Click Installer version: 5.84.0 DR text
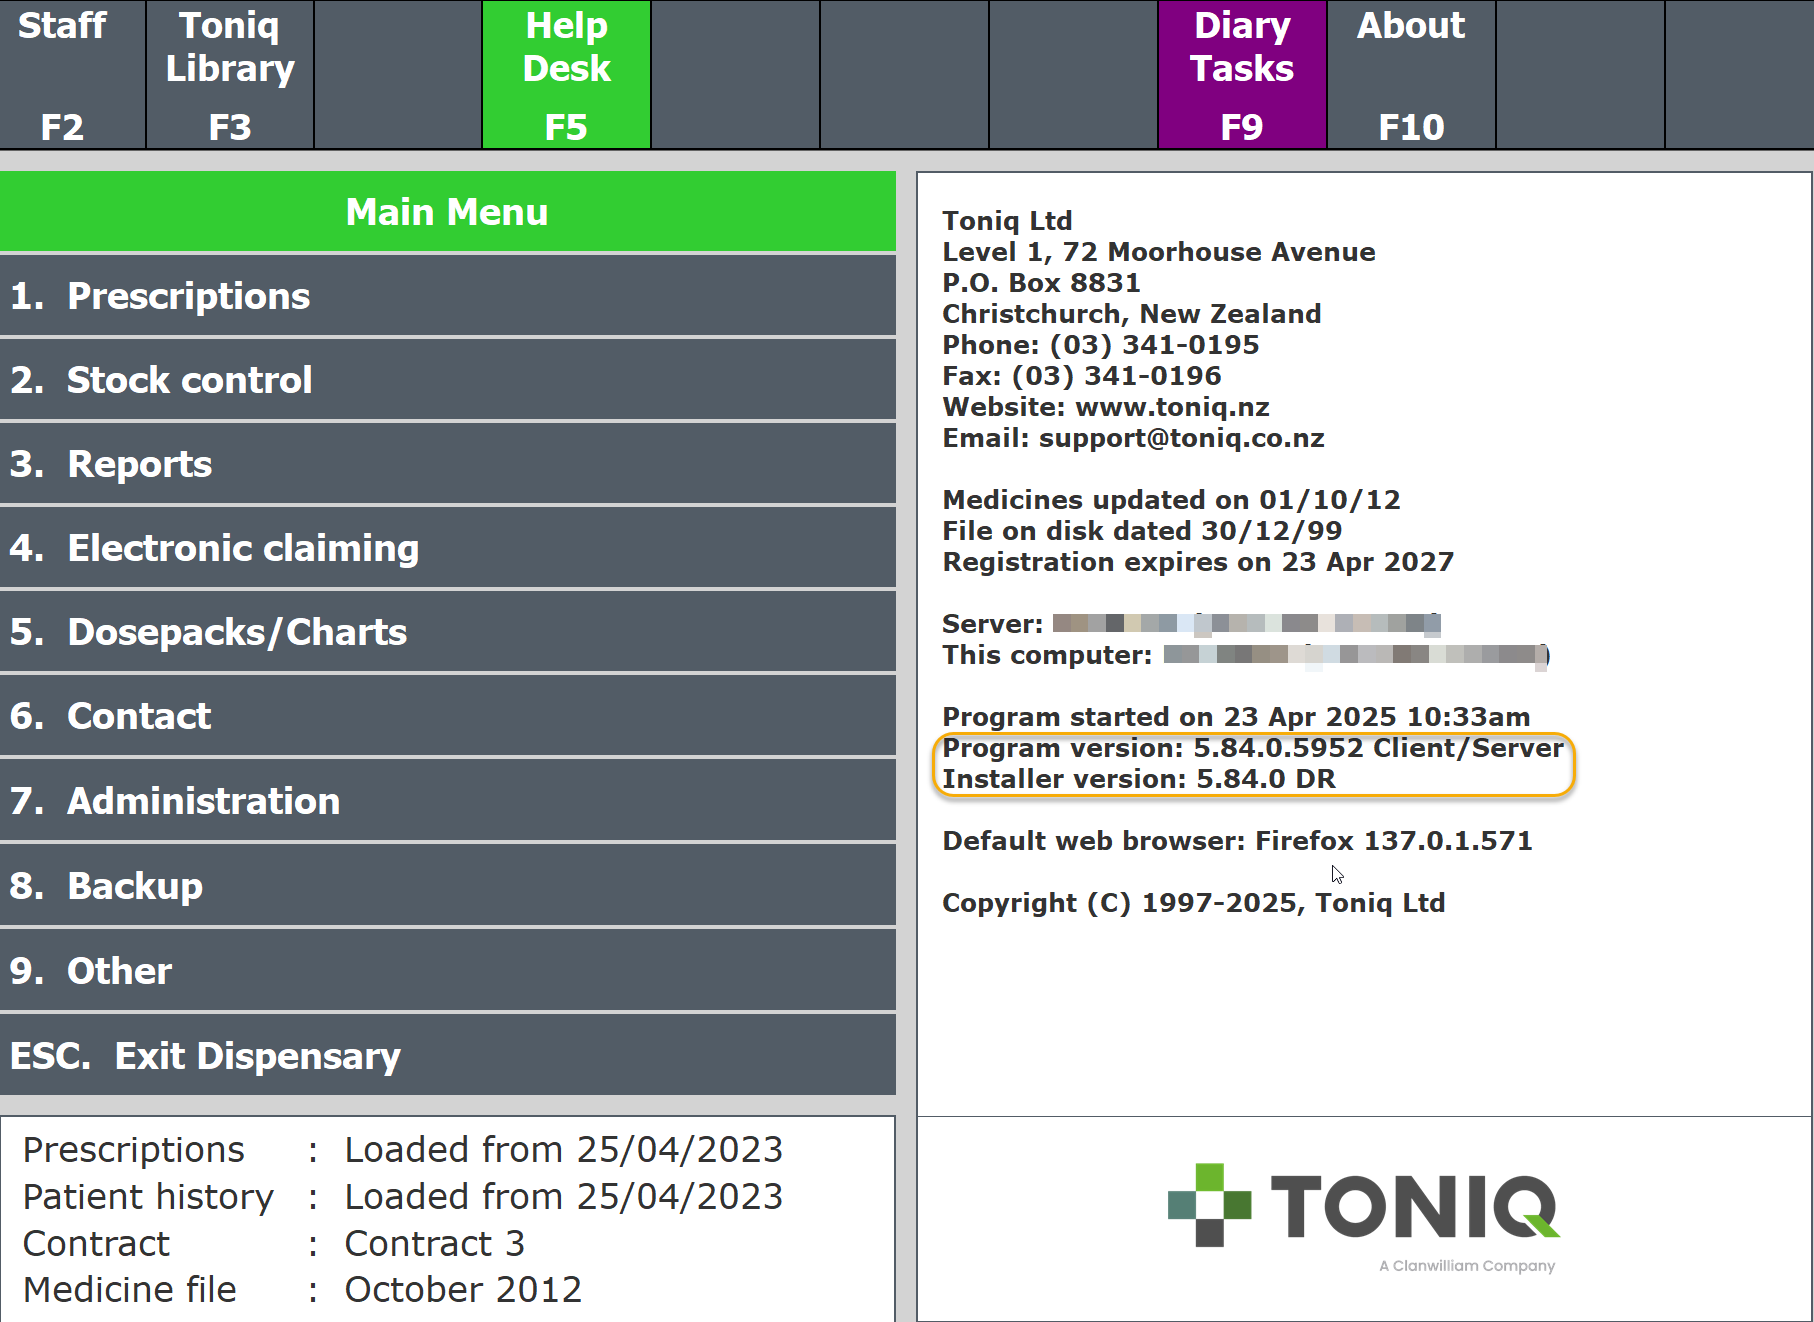1814x1322 pixels. (1139, 779)
